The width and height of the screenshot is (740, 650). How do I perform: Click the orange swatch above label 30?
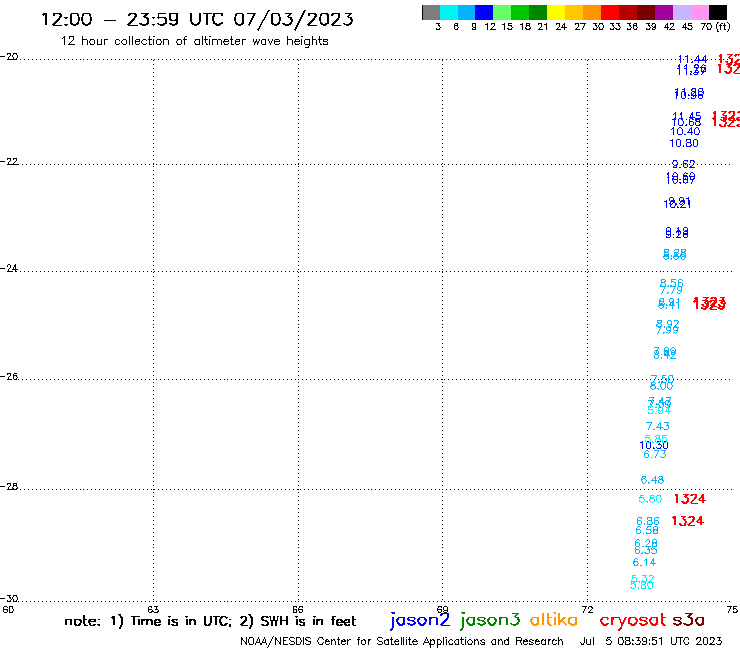(592, 12)
